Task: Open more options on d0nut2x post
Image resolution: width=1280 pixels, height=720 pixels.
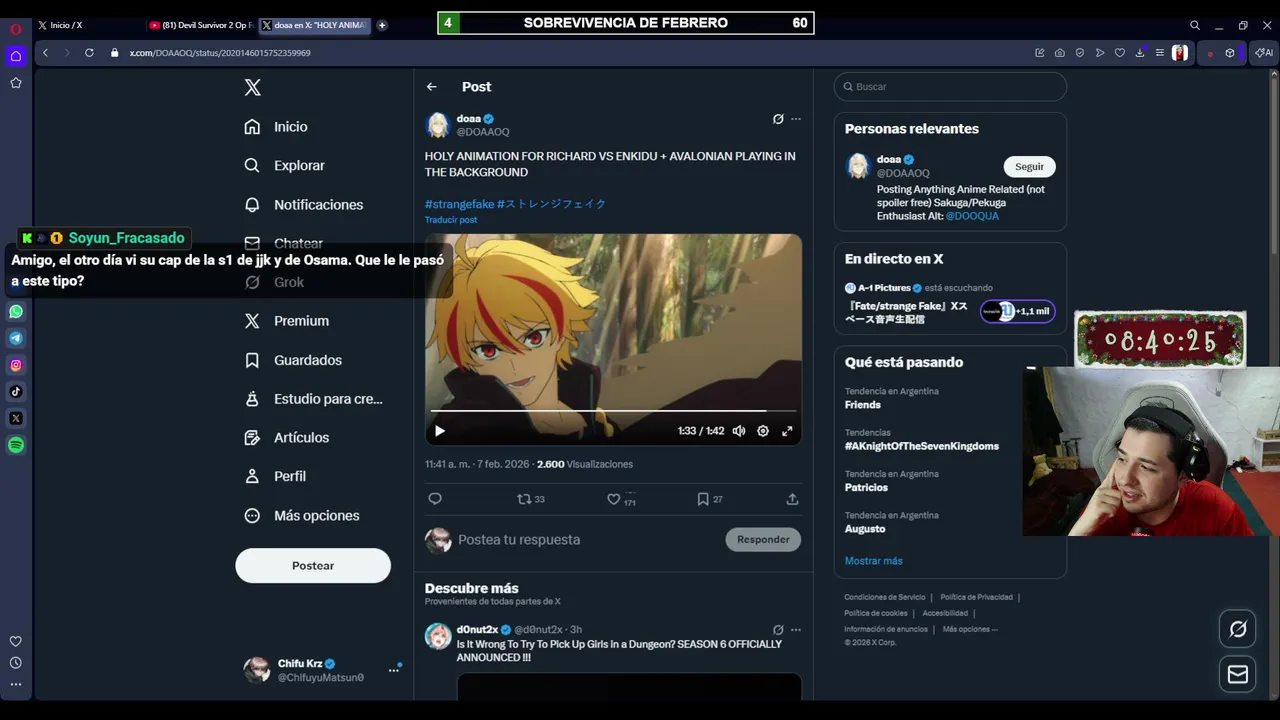Action: click(x=796, y=630)
